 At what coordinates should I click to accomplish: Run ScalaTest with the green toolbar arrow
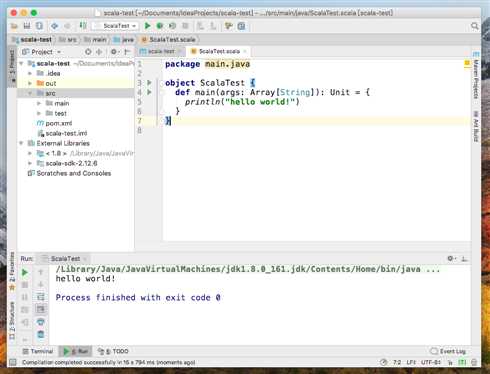(x=147, y=26)
